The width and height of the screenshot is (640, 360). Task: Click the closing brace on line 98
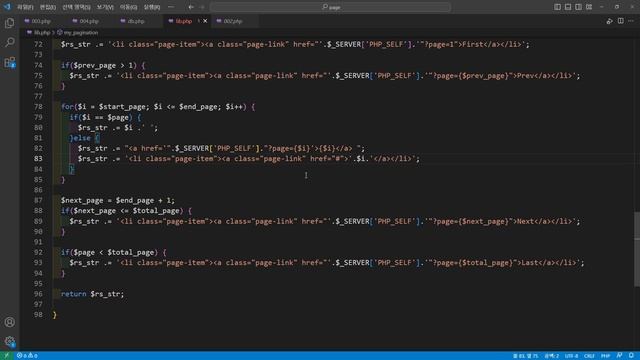tap(55, 315)
